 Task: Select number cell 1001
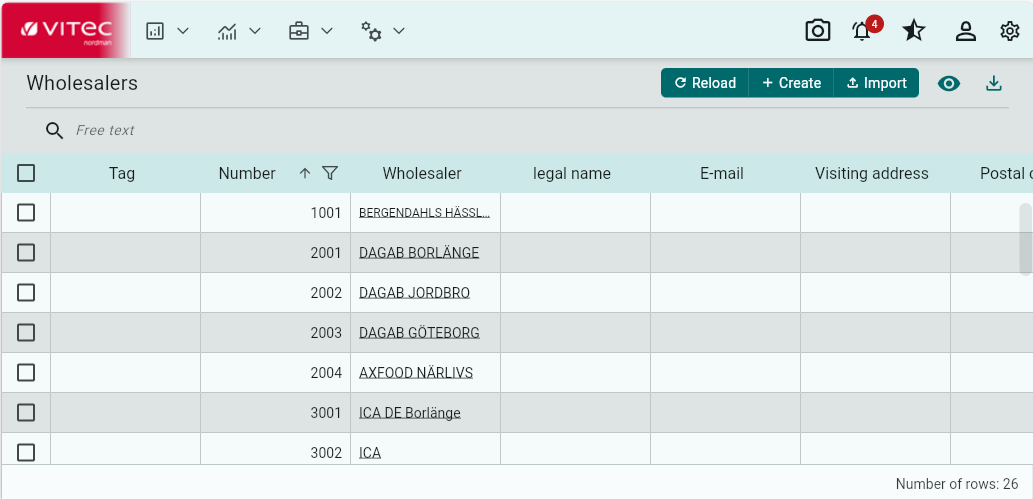(x=275, y=213)
